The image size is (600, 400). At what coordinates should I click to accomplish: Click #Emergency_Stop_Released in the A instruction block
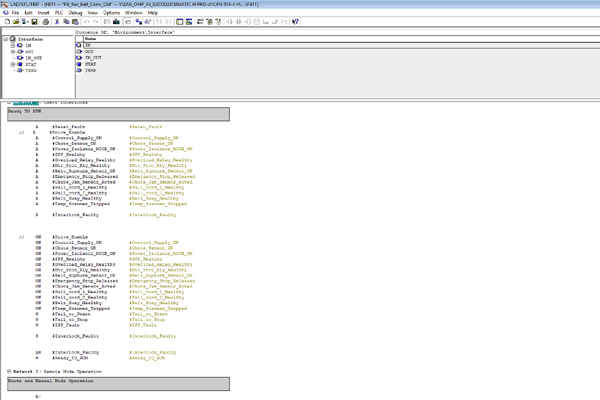(85, 176)
